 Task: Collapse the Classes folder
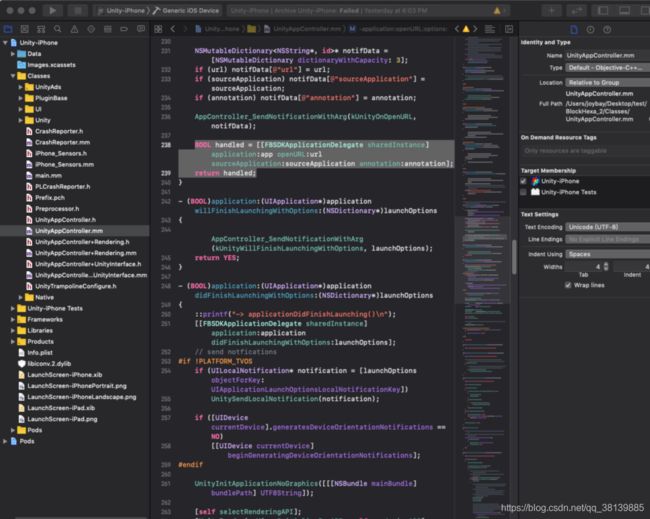pos(13,76)
